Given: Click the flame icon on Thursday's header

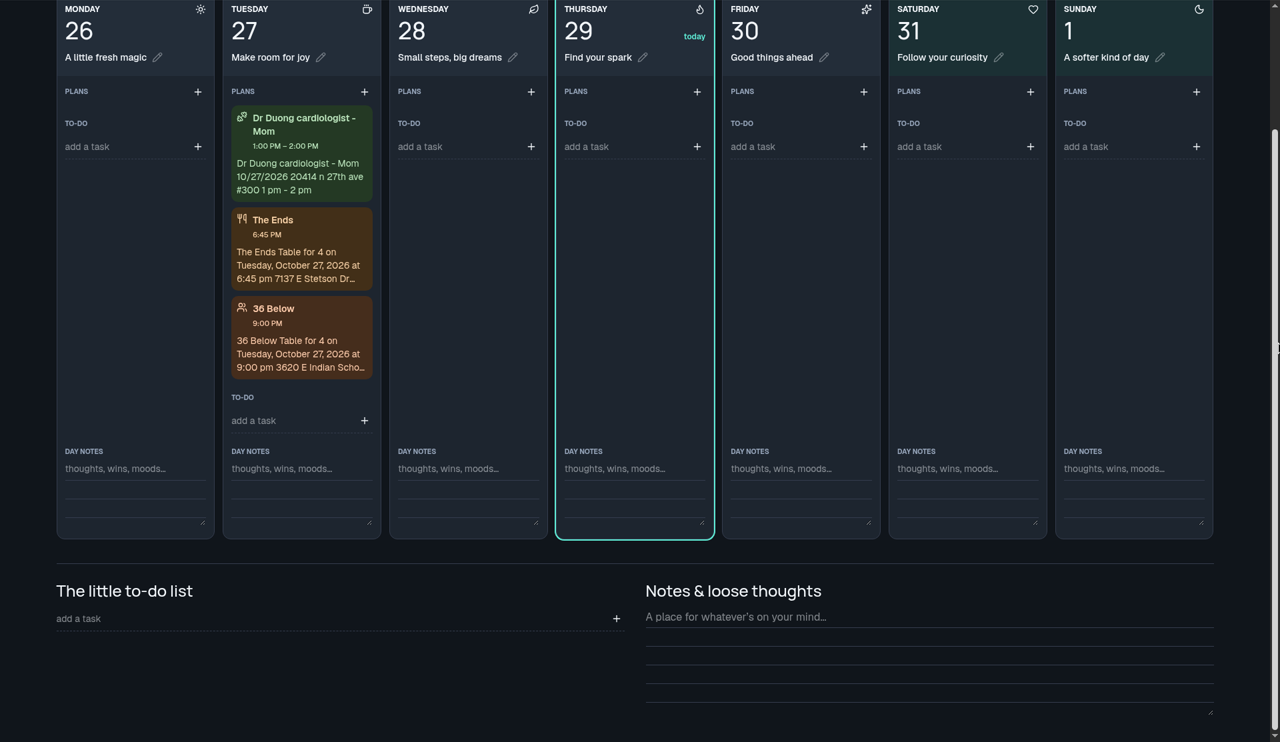Looking at the screenshot, I should click(x=700, y=10).
